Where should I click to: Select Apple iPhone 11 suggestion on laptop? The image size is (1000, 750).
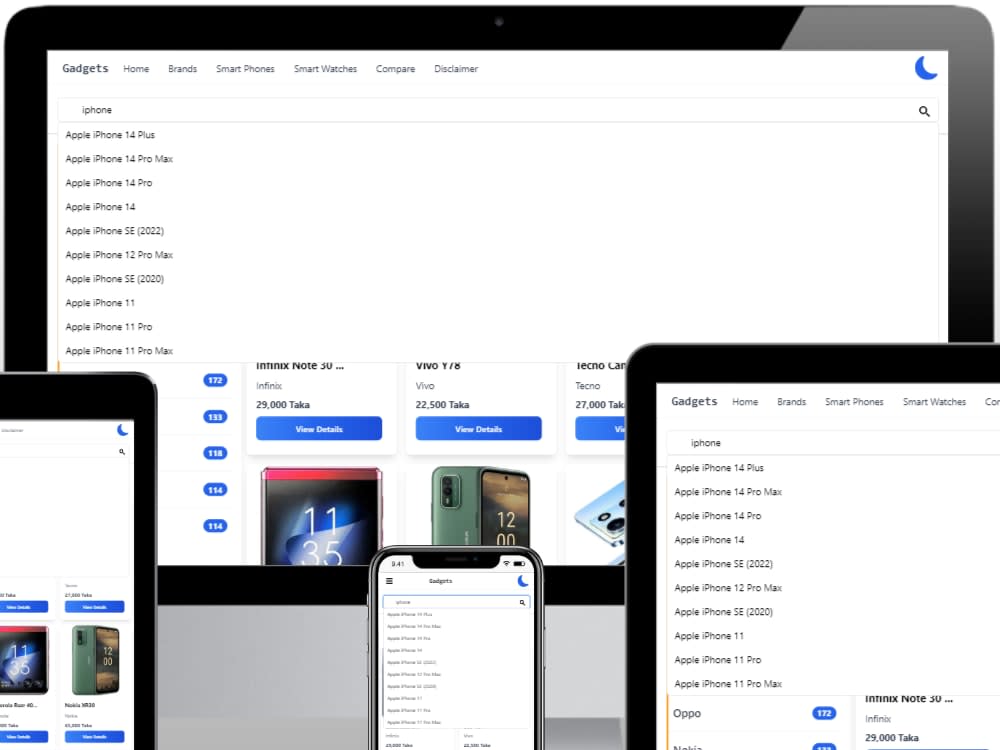point(100,303)
